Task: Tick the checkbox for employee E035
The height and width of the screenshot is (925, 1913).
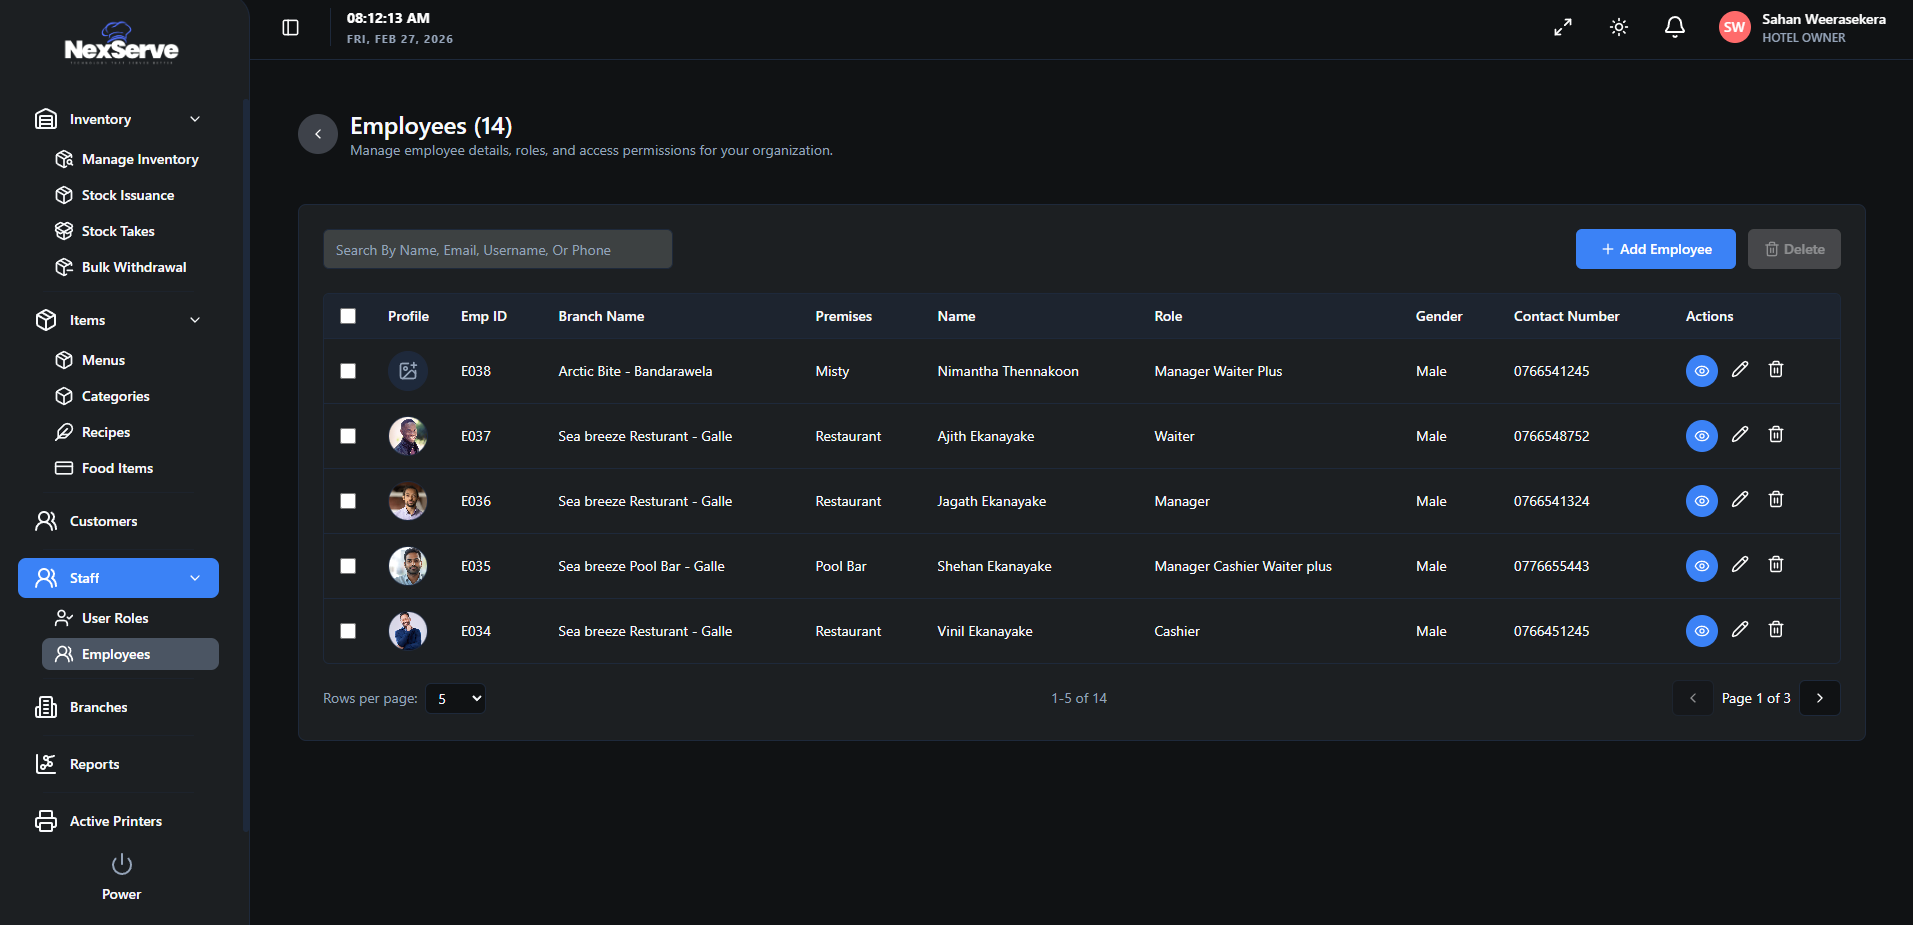Action: (348, 566)
